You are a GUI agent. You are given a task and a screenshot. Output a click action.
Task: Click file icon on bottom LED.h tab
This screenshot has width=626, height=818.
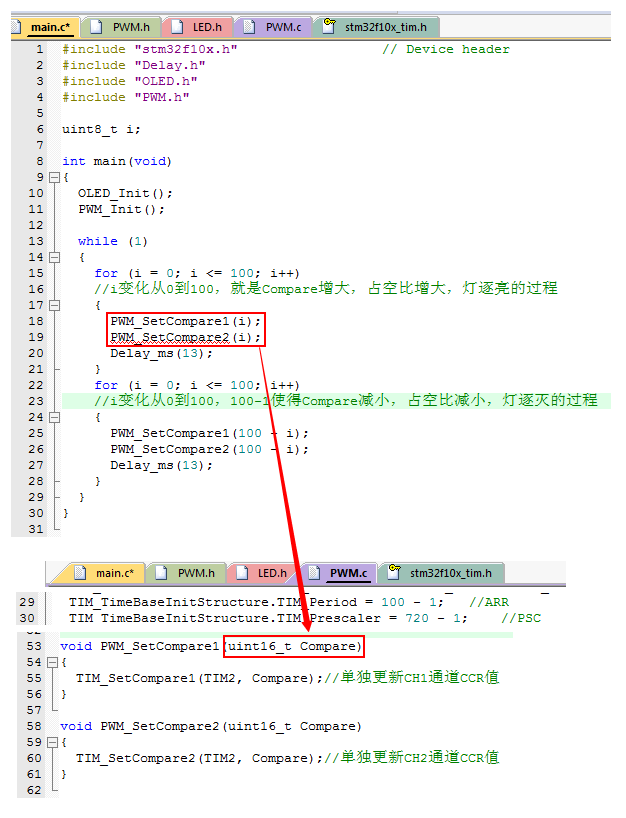point(242,573)
